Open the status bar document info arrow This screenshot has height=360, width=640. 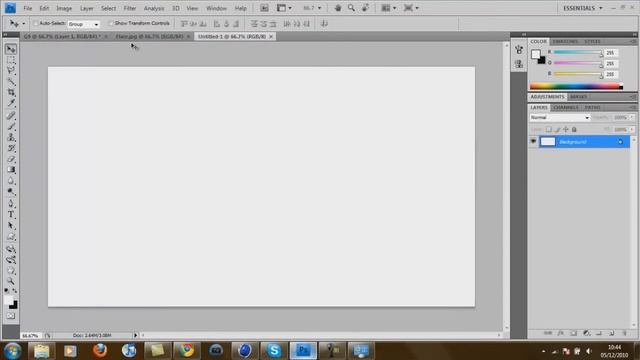coord(136,335)
